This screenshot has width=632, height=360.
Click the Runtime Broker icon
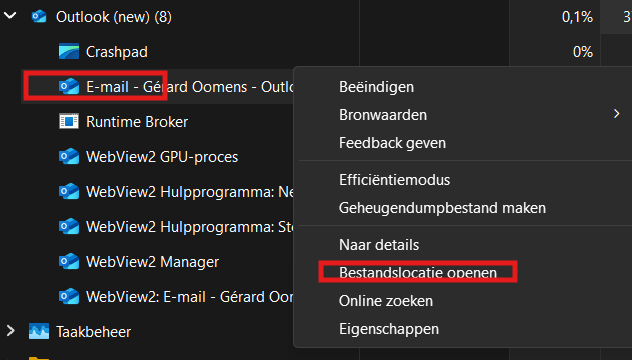[x=69, y=121]
